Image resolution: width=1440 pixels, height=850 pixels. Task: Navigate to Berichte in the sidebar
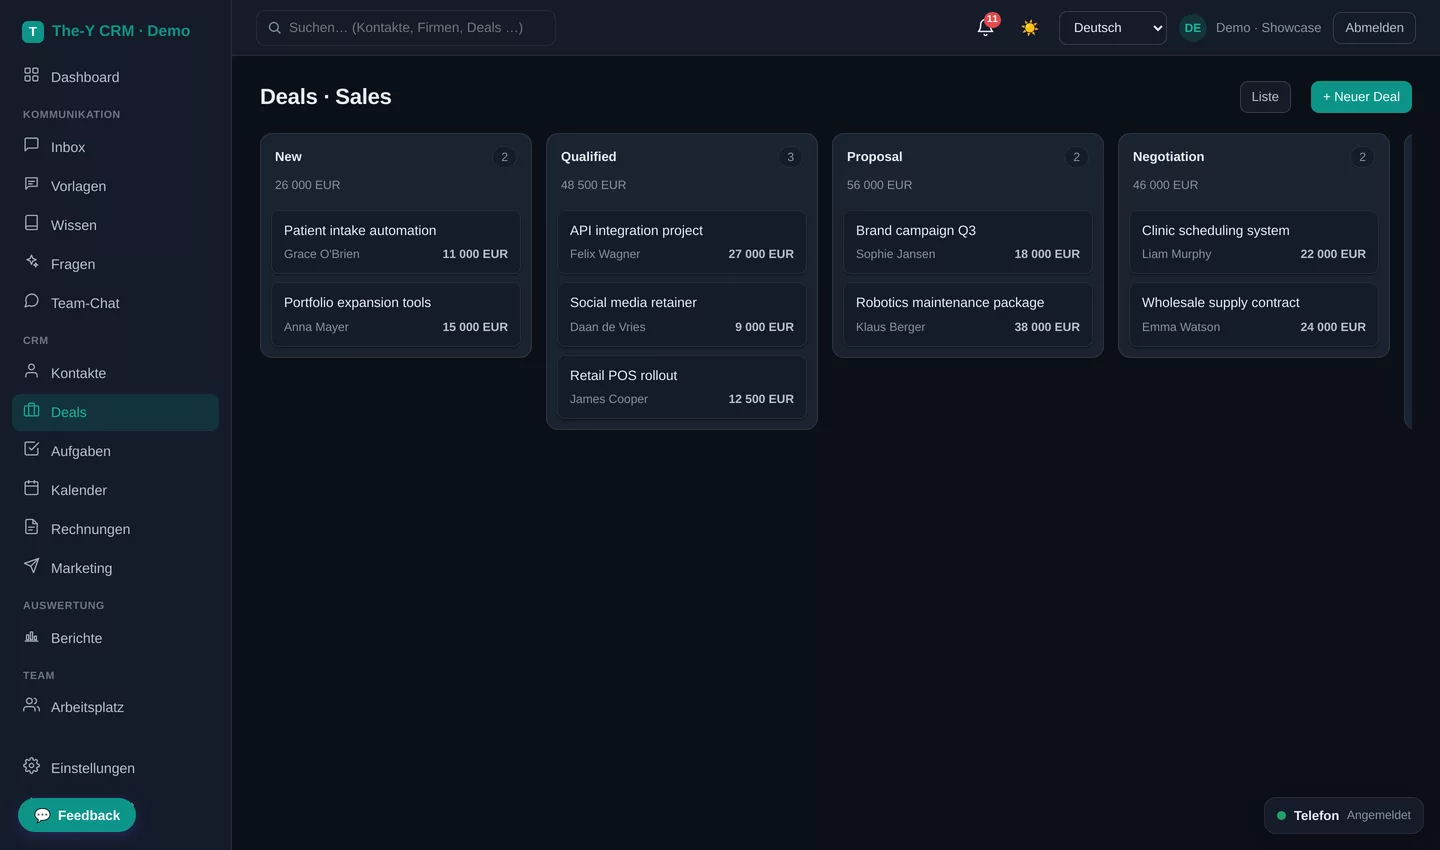pyautogui.click(x=116, y=638)
